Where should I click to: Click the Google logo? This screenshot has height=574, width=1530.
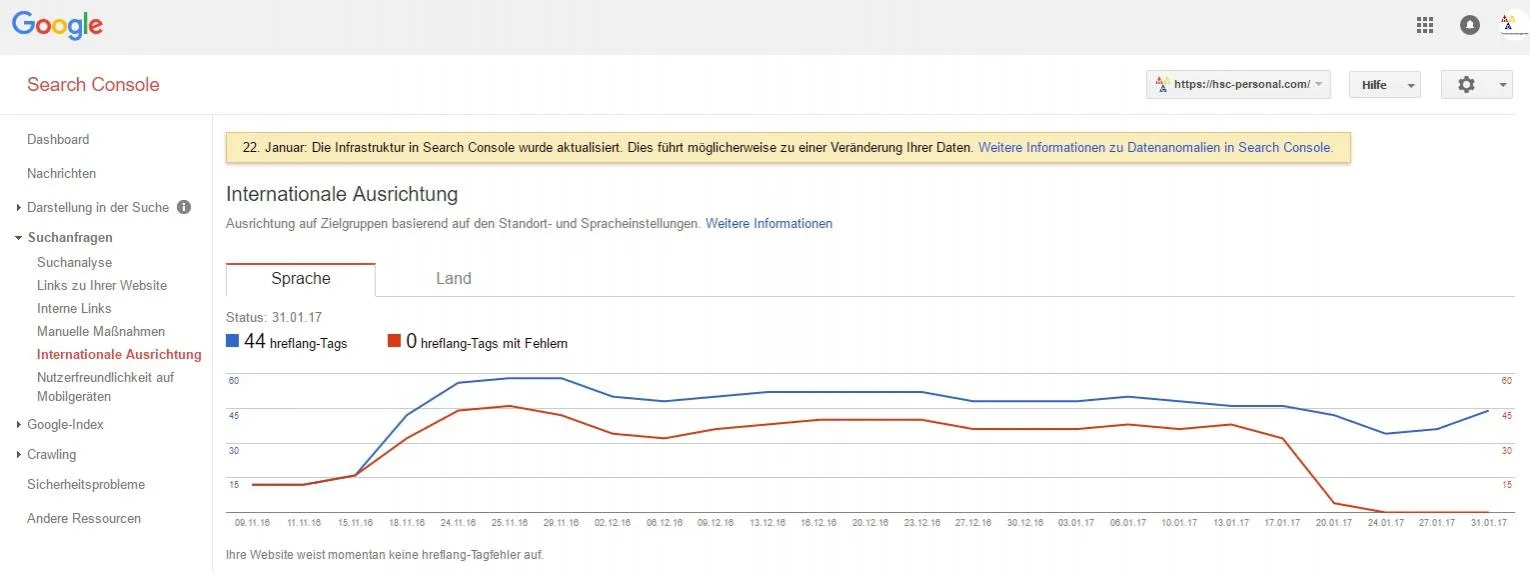(x=58, y=27)
